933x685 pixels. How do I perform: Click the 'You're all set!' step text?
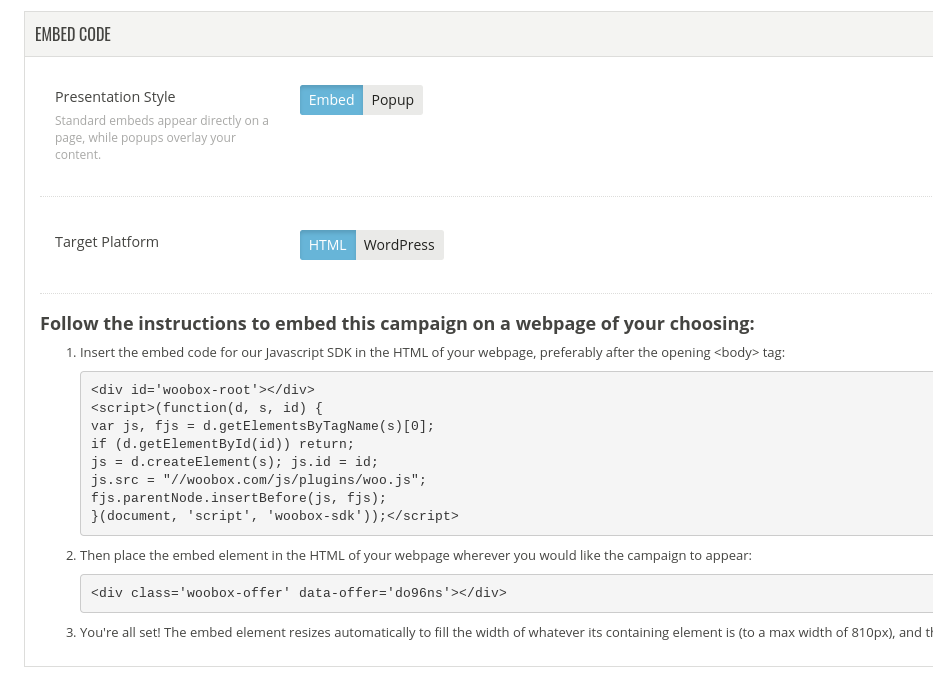[x=506, y=633]
